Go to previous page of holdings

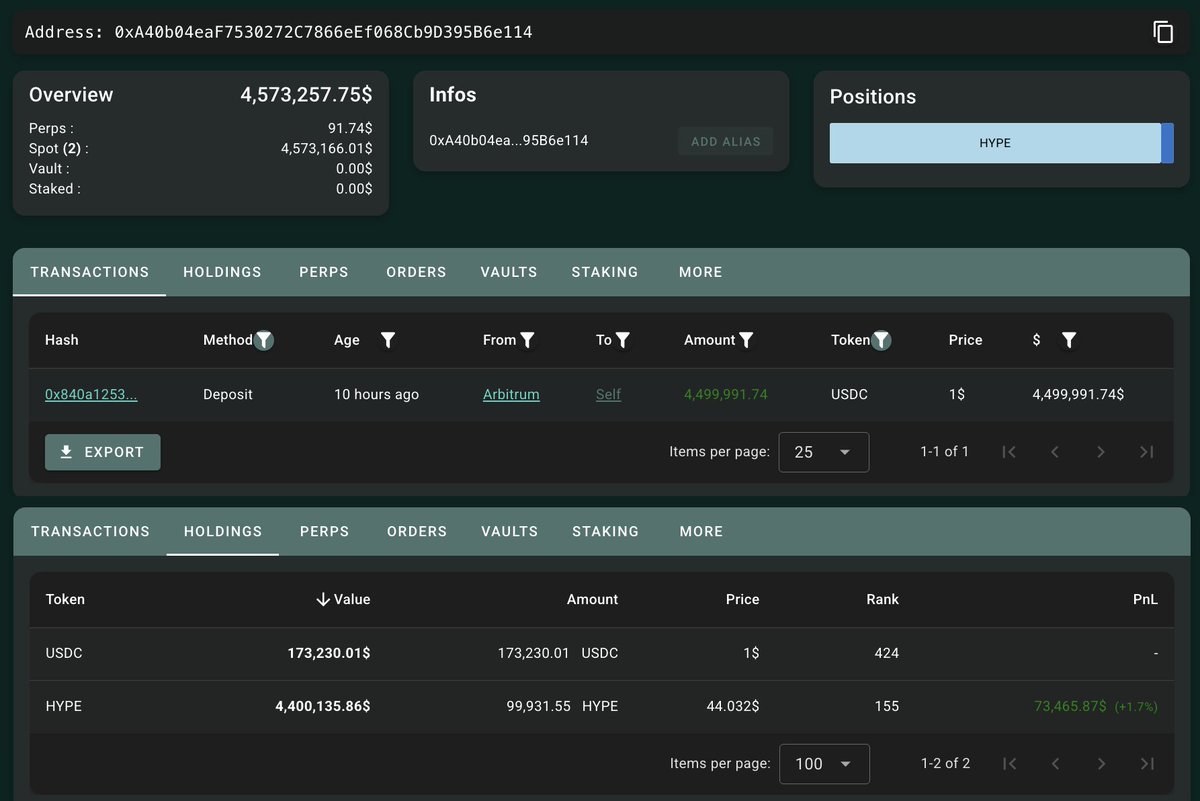tap(1056, 764)
